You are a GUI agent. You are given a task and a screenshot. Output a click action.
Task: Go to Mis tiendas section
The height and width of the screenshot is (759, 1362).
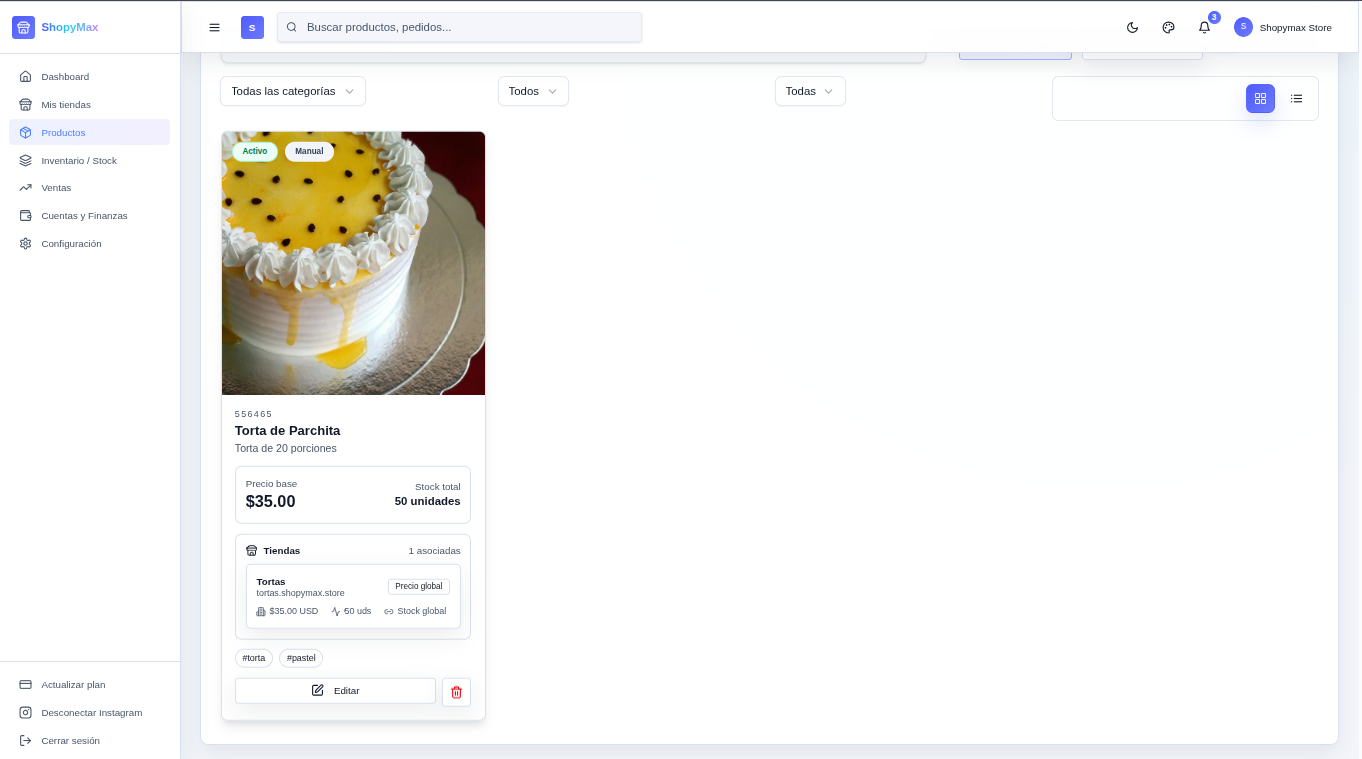66,104
